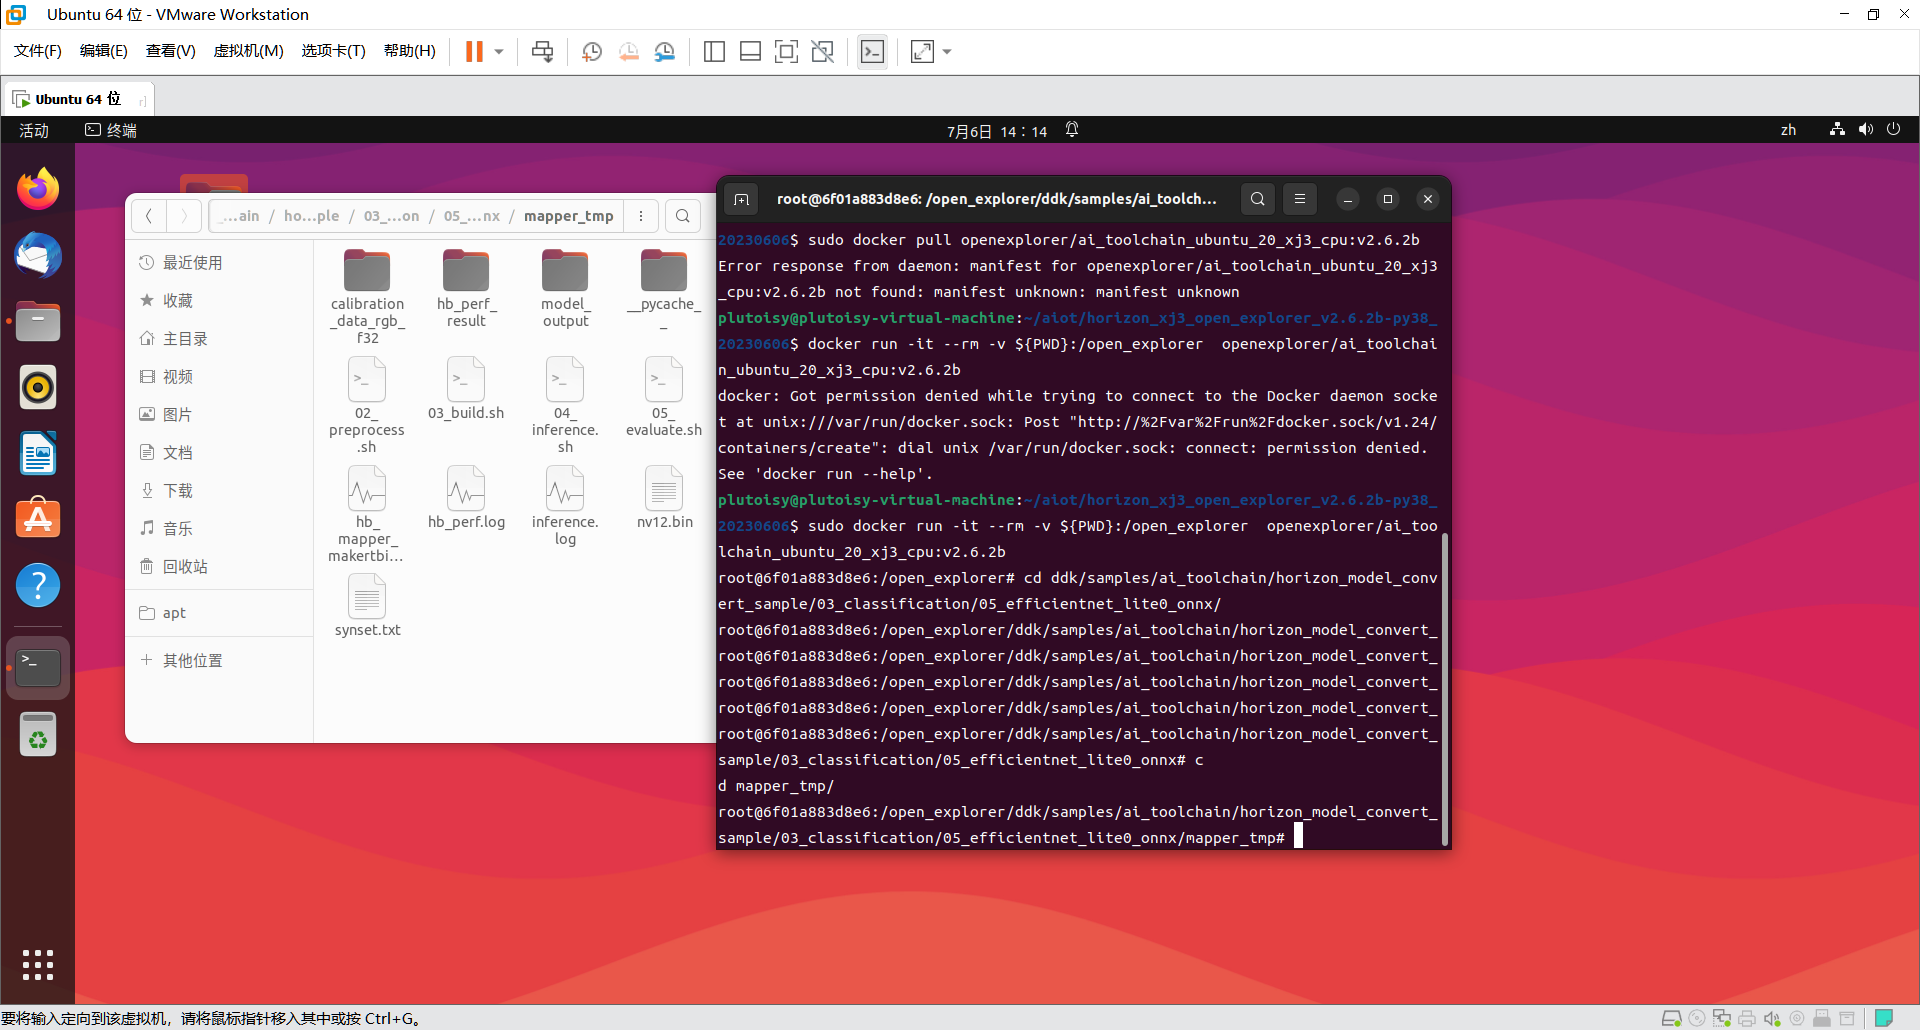Open the 编辑(E) menu
Image resolution: width=1920 pixels, height=1030 pixels.
pyautogui.click(x=104, y=51)
